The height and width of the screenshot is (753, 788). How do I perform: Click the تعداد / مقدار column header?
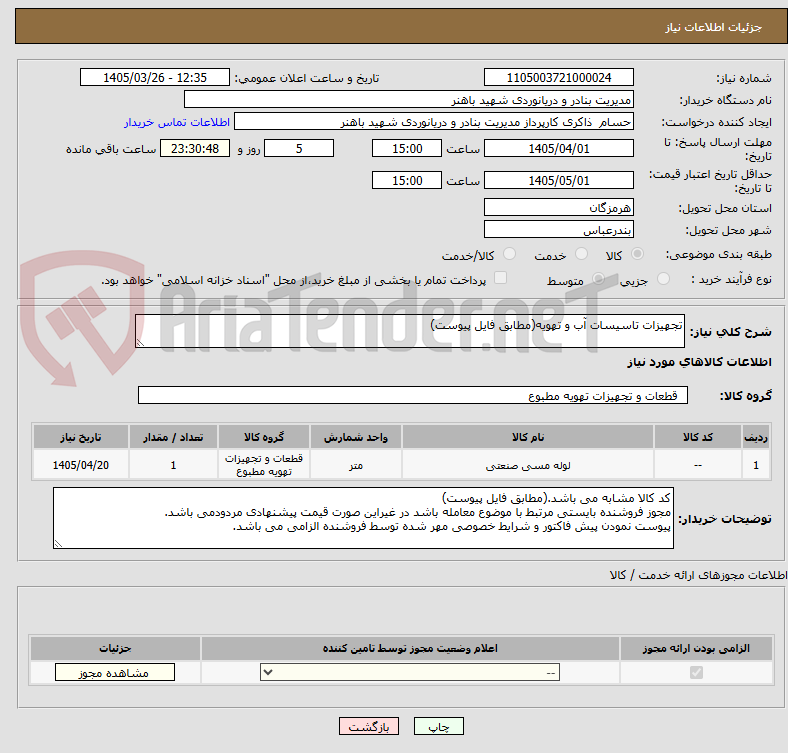[x=173, y=437]
